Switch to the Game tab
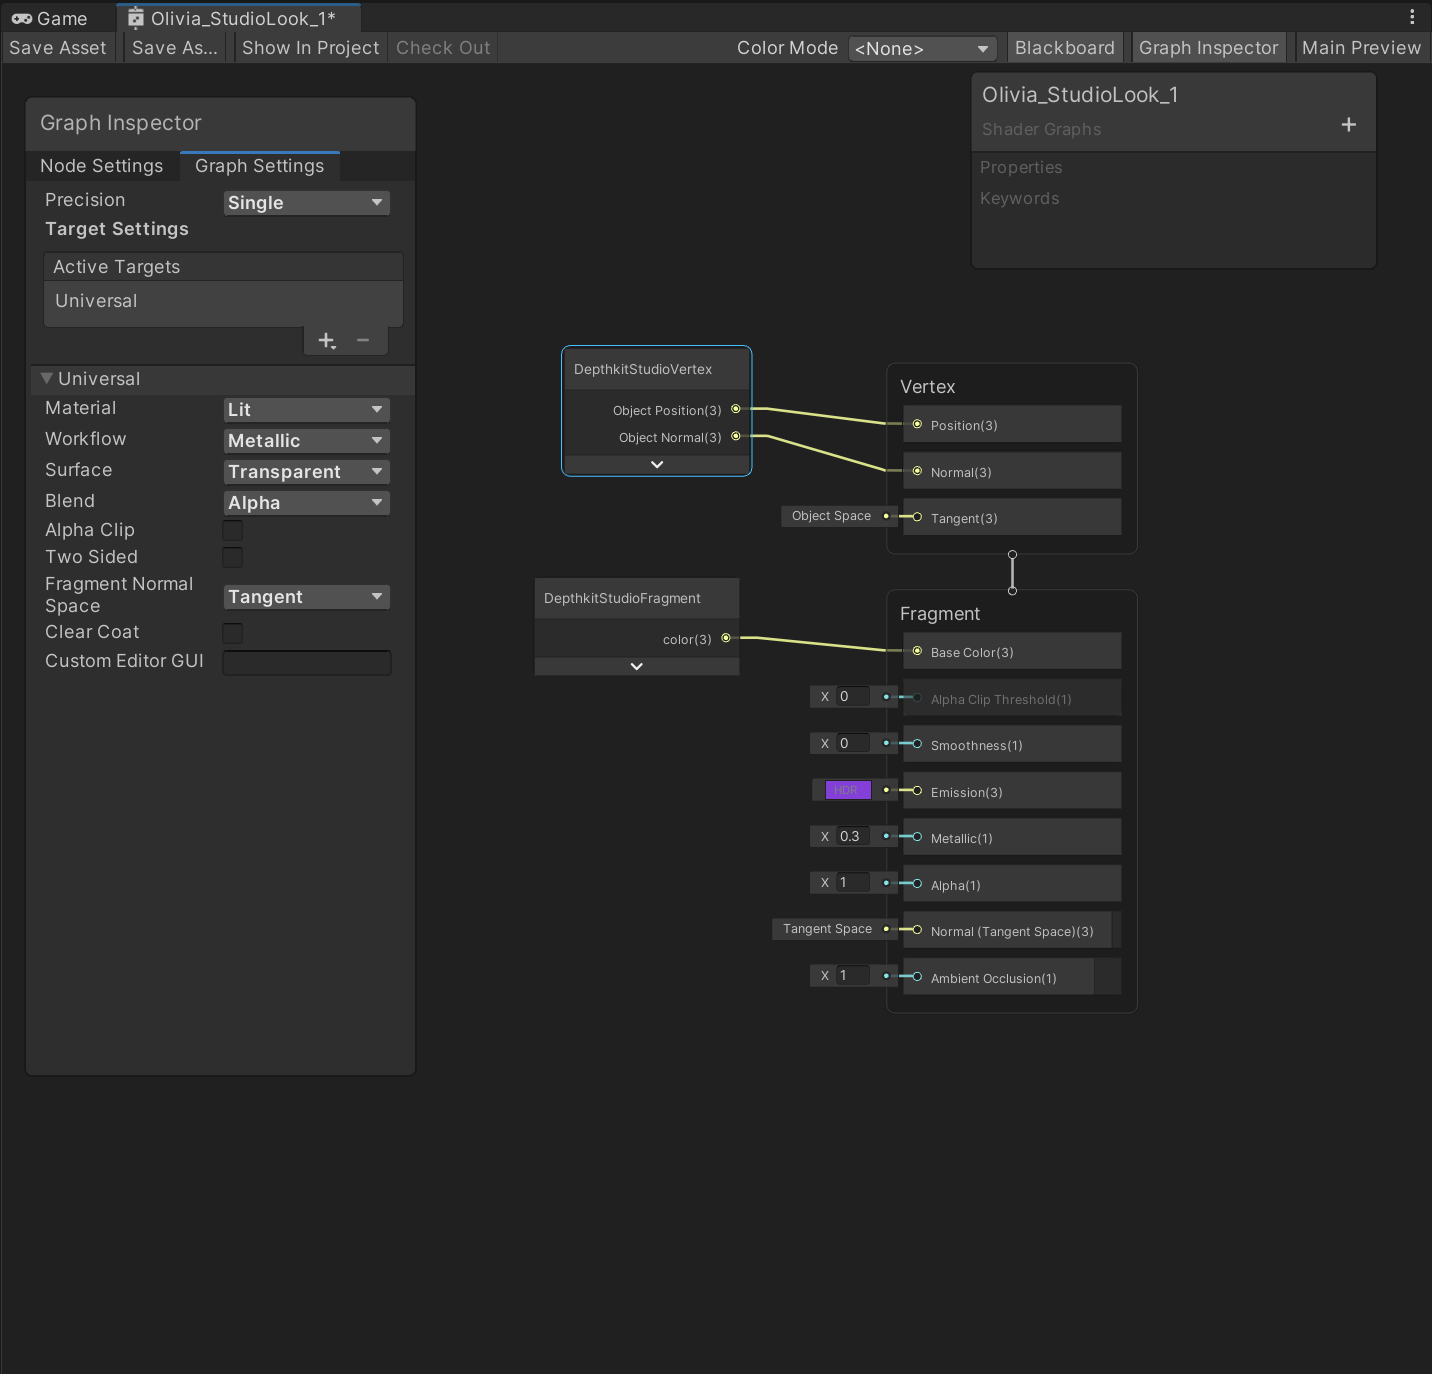This screenshot has height=1374, width=1432. click(50, 17)
